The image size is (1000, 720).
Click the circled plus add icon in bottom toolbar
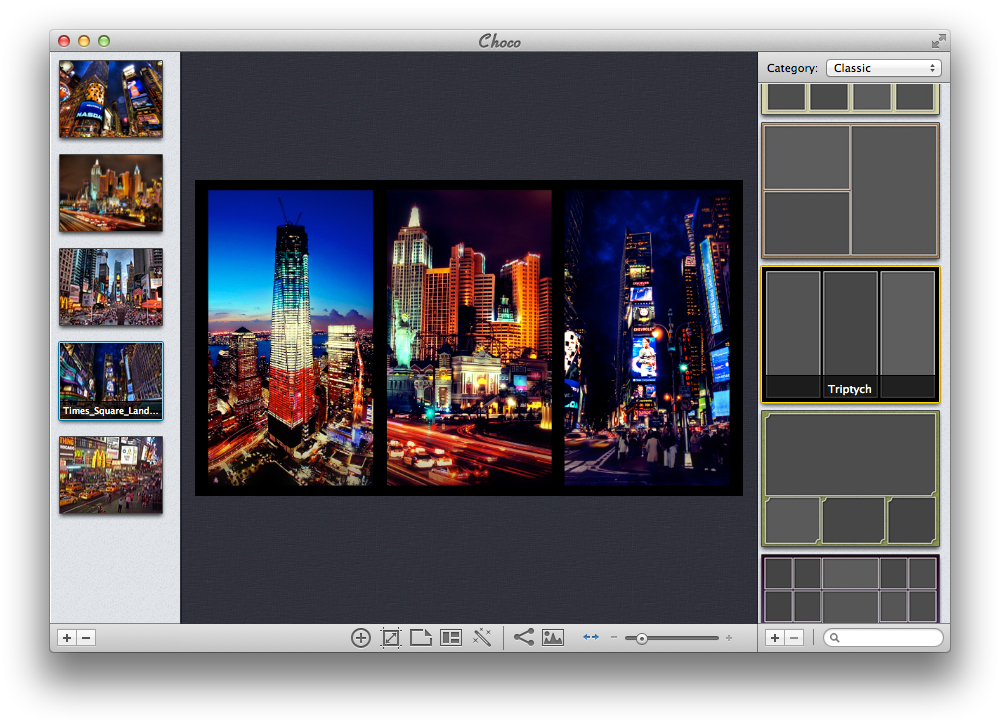(x=361, y=638)
